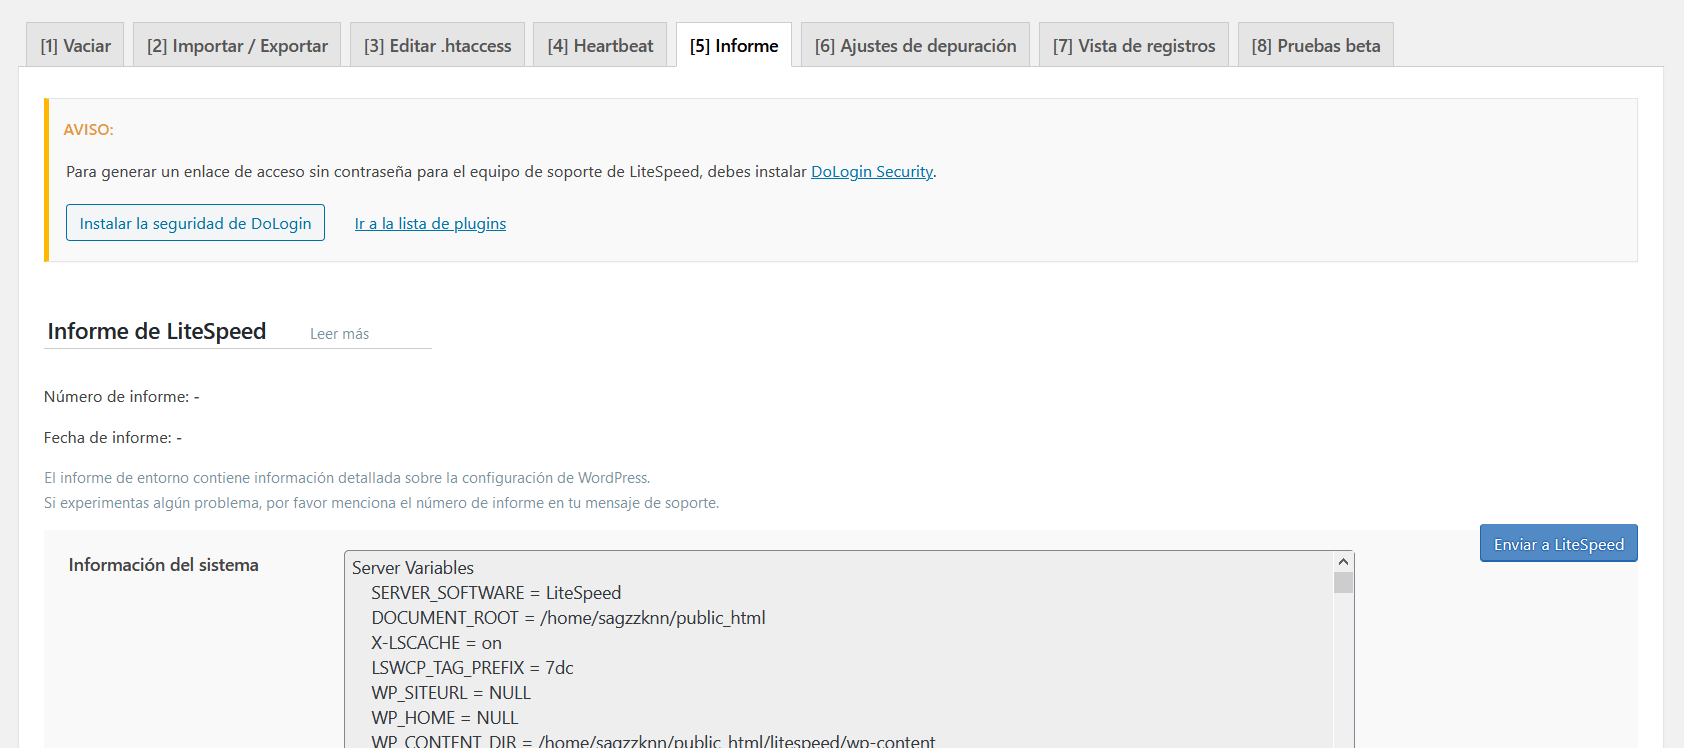Image resolution: width=1684 pixels, height=748 pixels.
Task: Open the [6] Ajustes de depuración tab
Action: [915, 45]
